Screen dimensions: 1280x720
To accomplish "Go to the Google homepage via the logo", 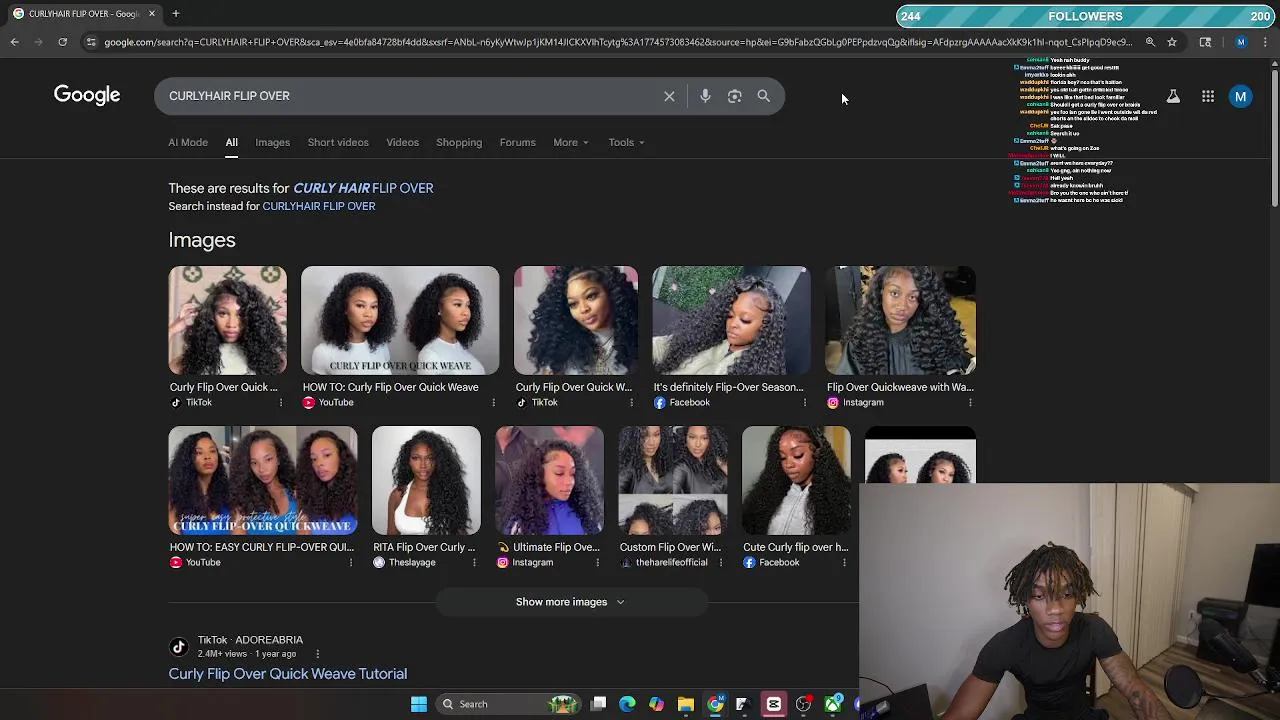I will 87,95.
